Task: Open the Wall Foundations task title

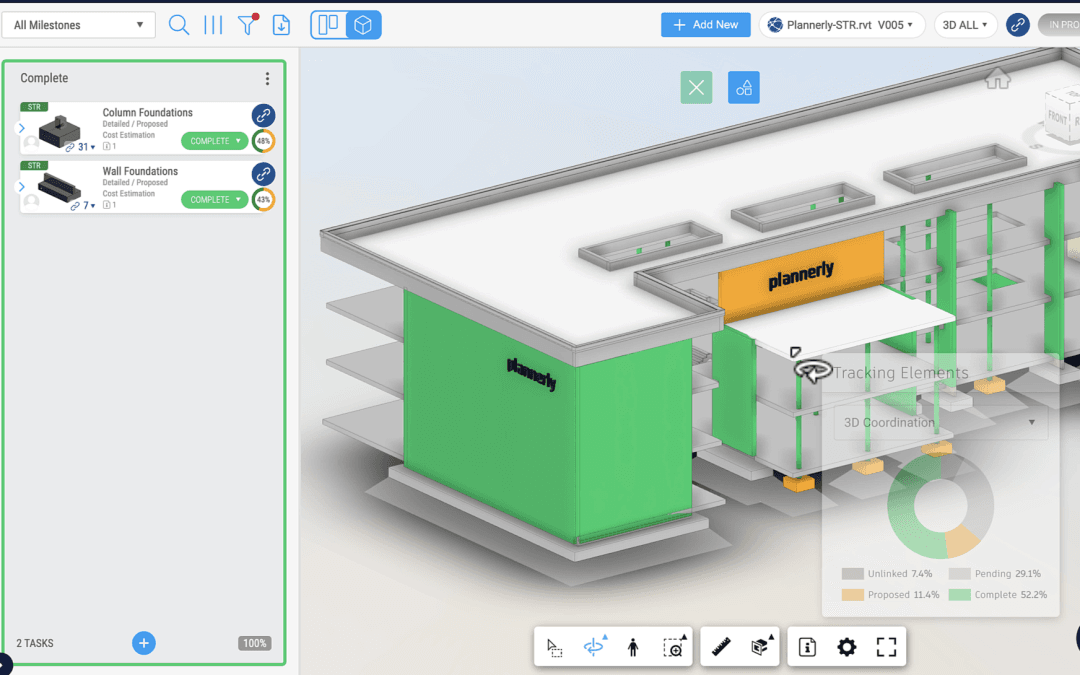Action: coord(140,171)
